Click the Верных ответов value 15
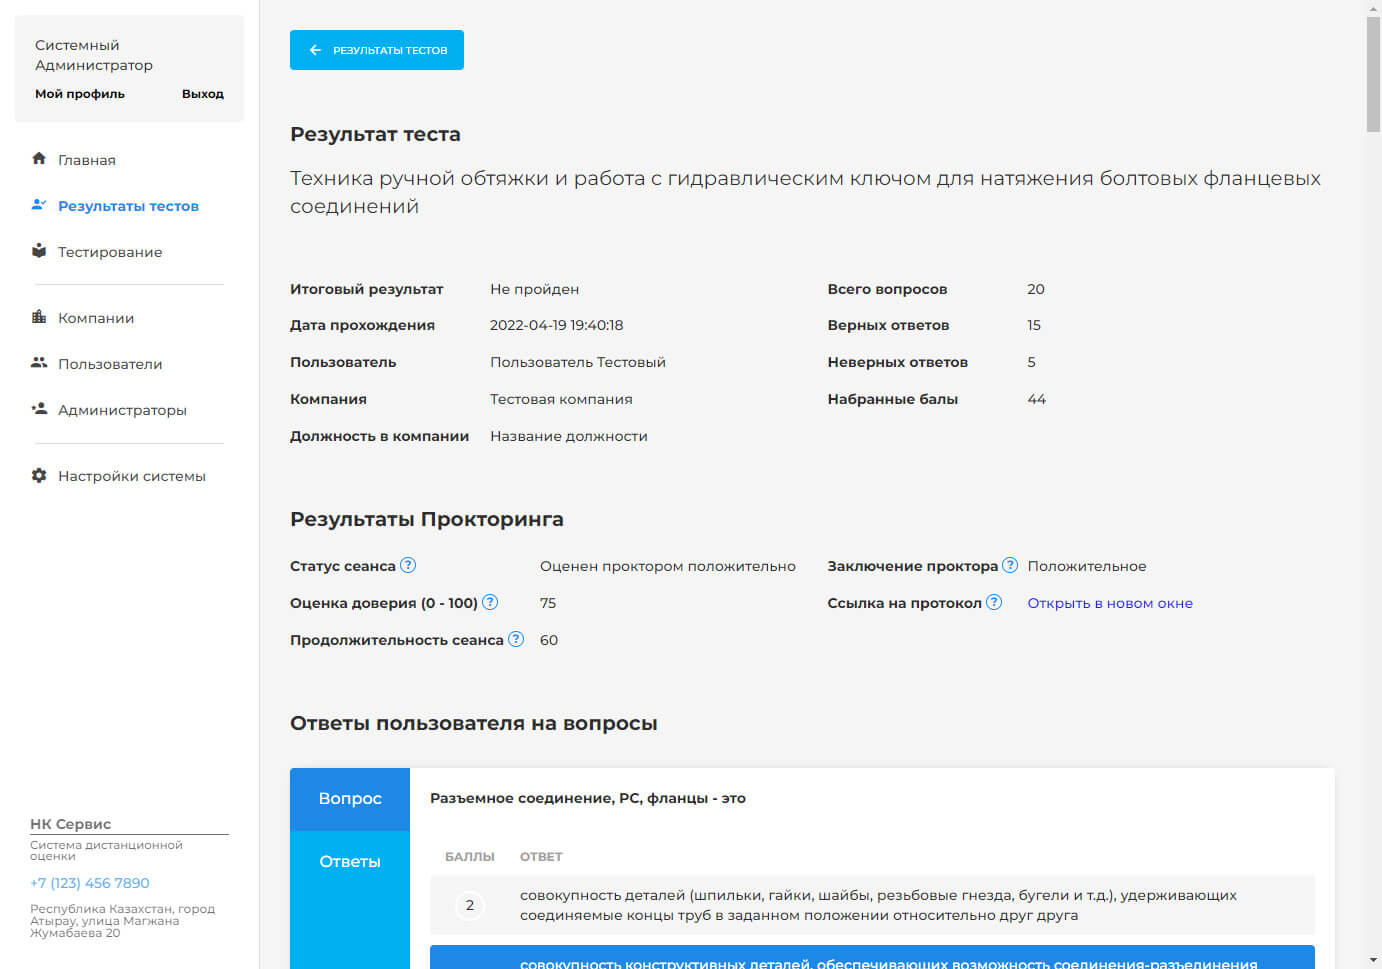This screenshot has width=1382, height=969. click(1034, 325)
